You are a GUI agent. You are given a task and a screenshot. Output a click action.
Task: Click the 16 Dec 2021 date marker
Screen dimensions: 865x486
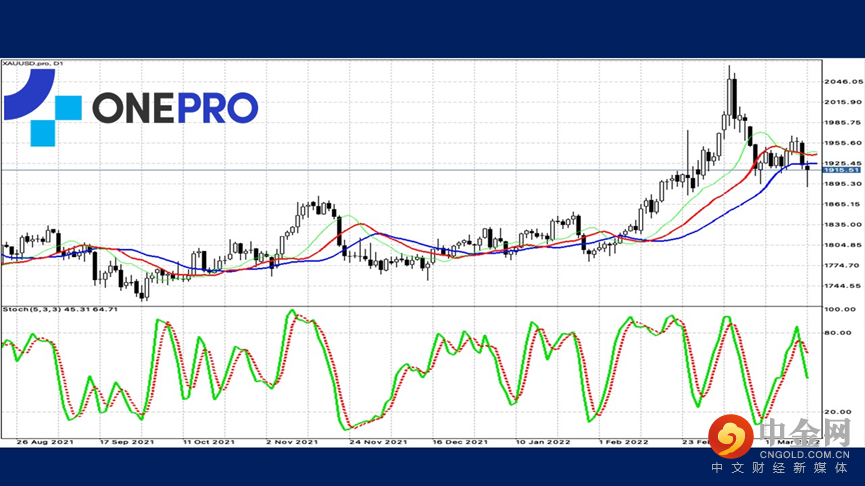click(x=460, y=442)
